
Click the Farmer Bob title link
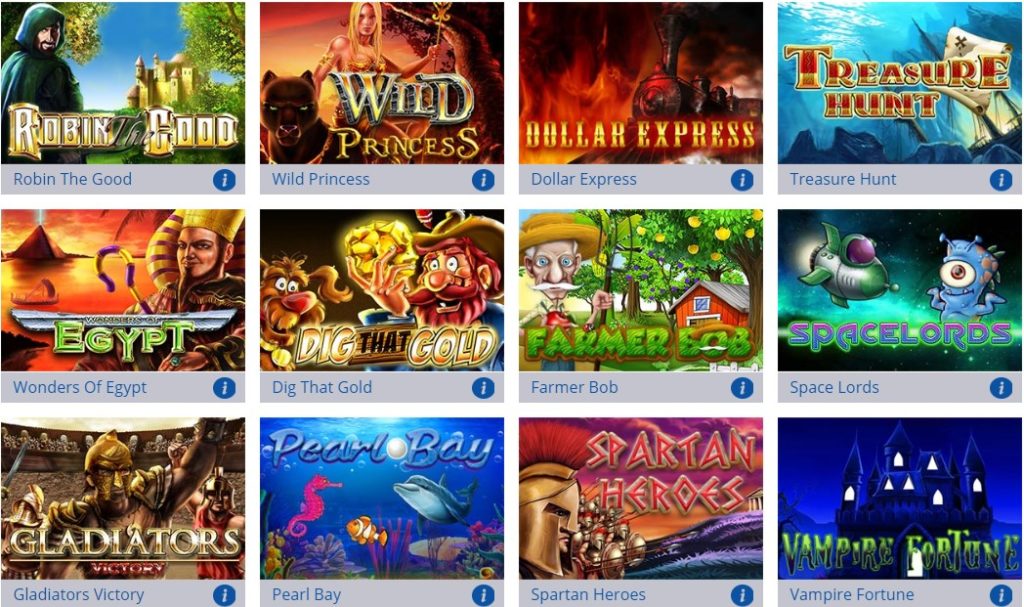coord(574,387)
